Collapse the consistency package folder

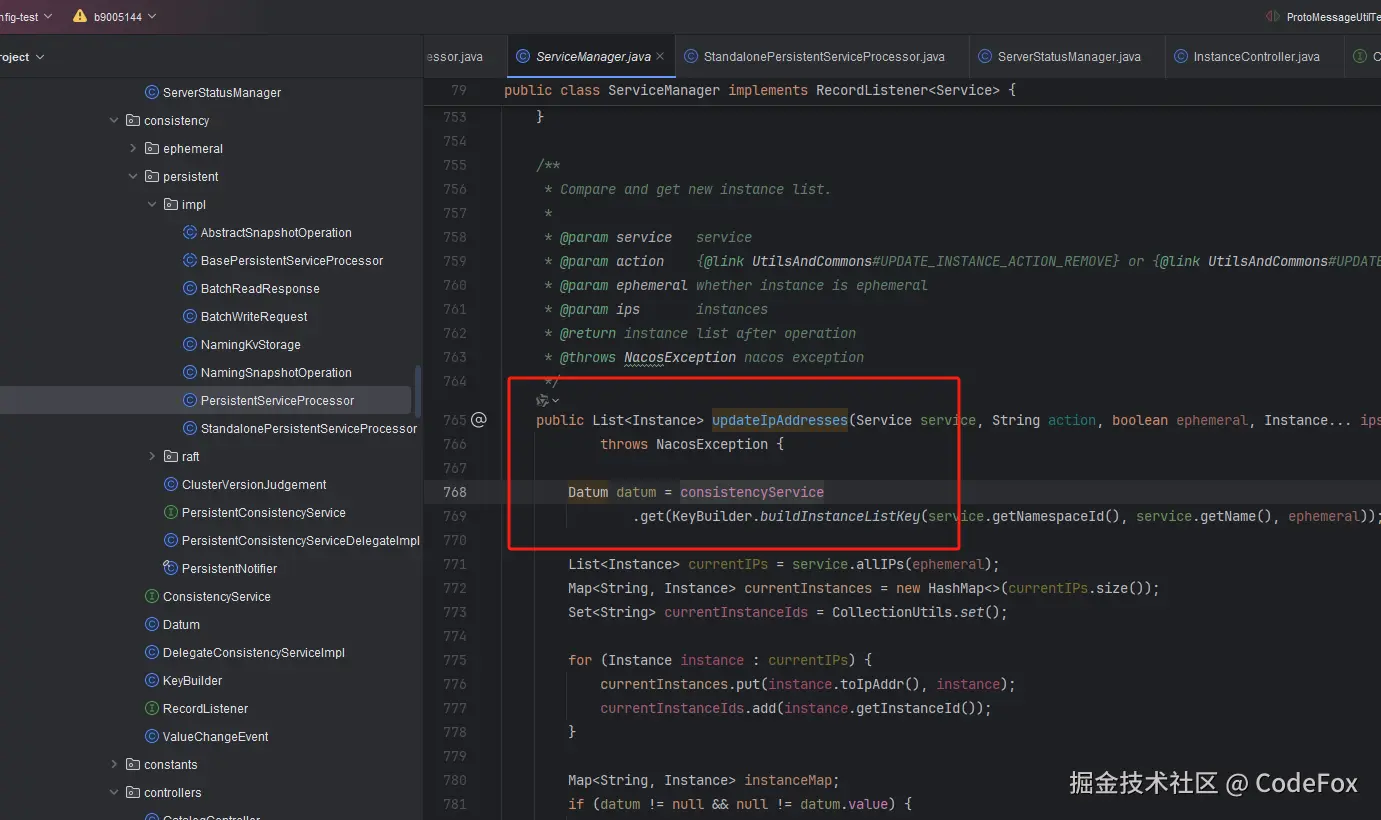pos(114,120)
